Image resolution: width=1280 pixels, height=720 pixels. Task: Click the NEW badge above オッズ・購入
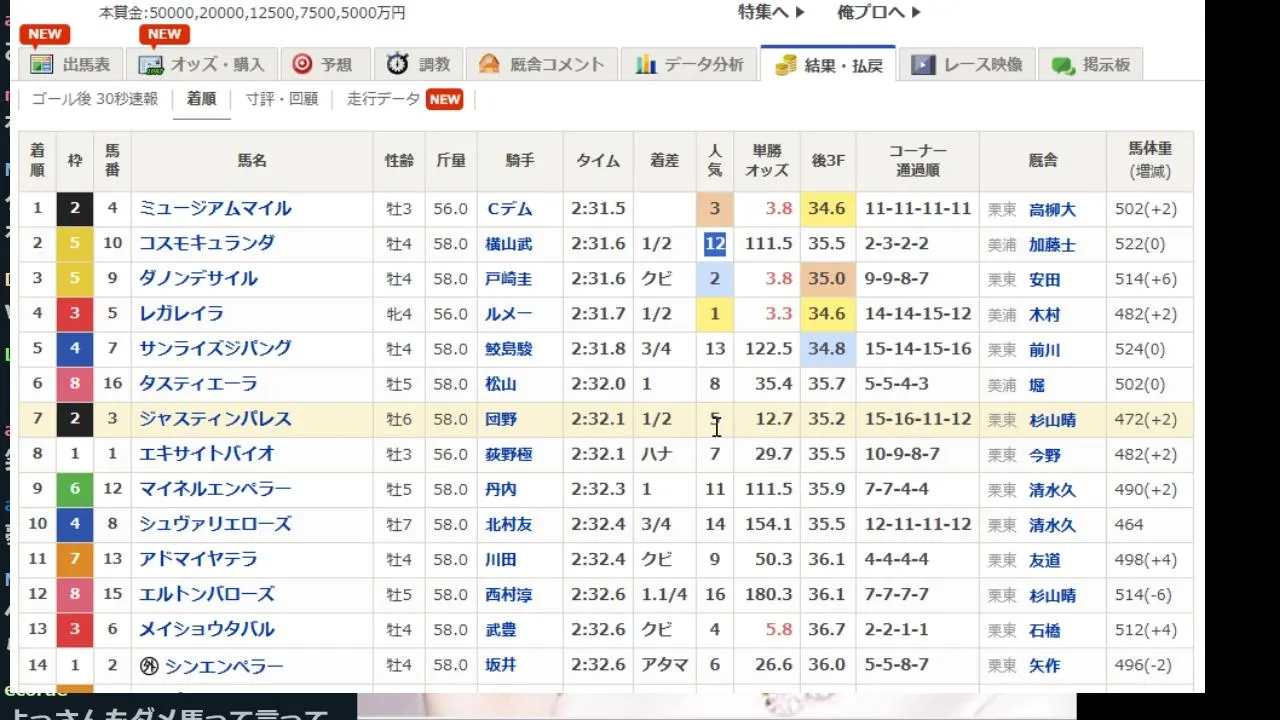tap(165, 34)
